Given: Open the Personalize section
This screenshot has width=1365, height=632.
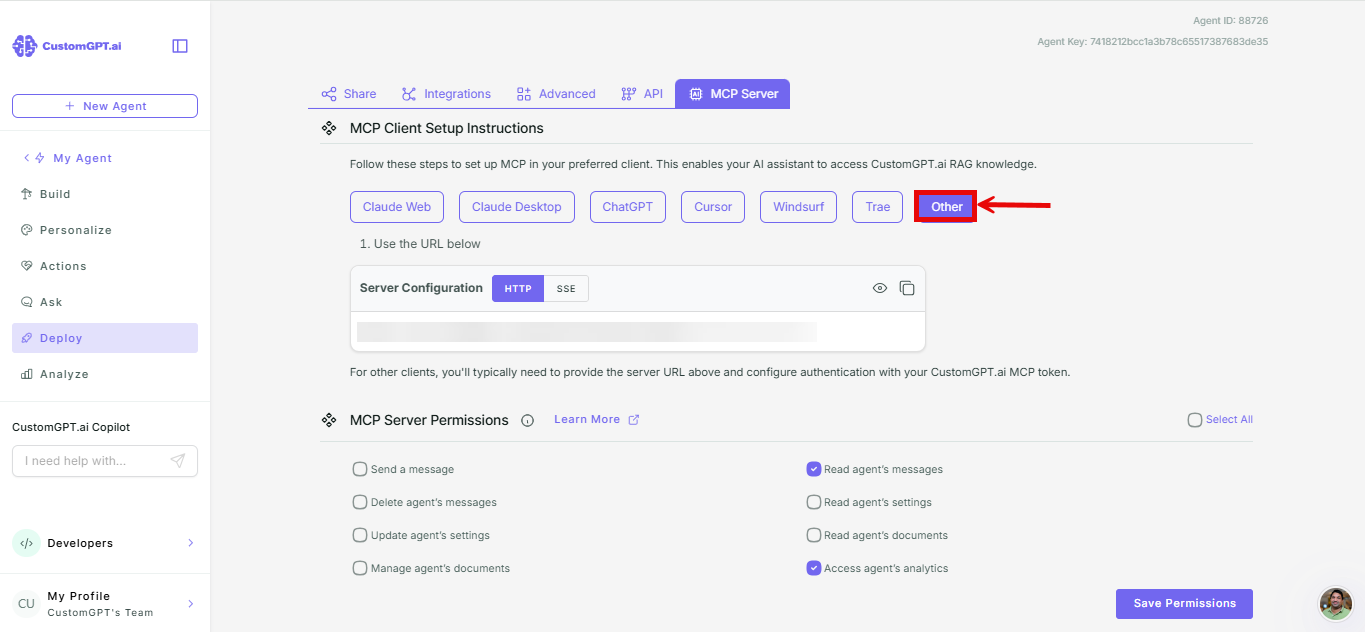Looking at the screenshot, I should coord(105,230).
